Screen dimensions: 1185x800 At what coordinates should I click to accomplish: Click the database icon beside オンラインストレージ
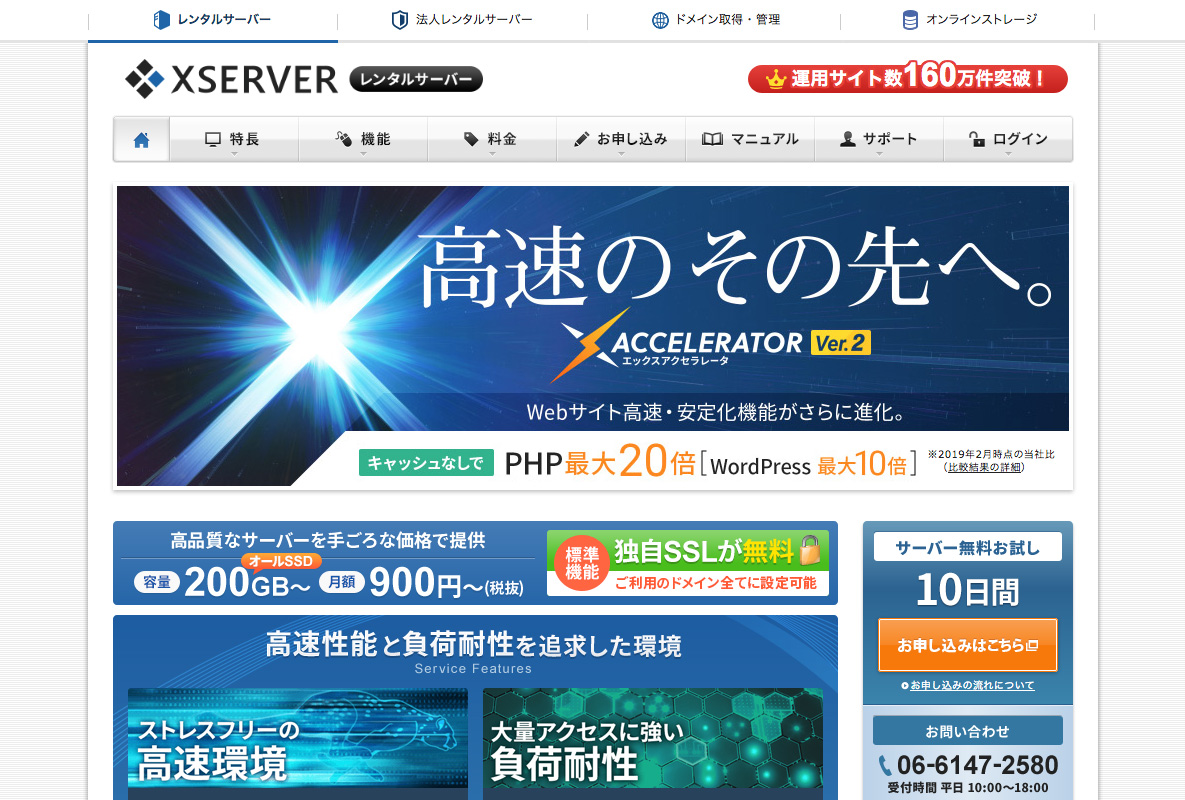[x=911, y=20]
